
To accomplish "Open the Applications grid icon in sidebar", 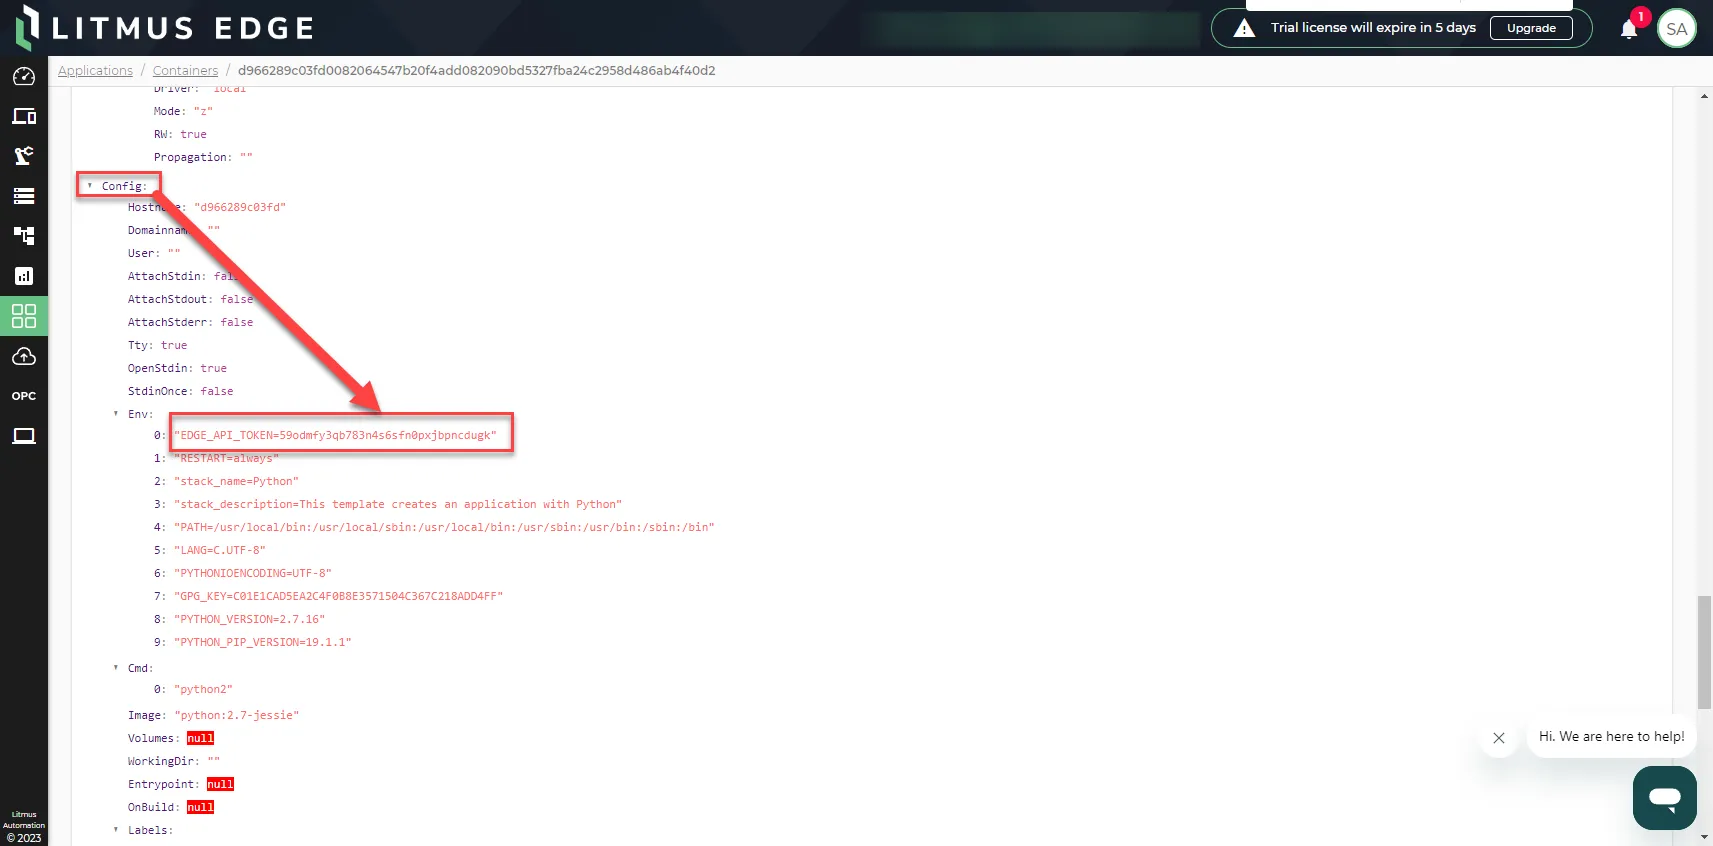I will click(x=24, y=316).
